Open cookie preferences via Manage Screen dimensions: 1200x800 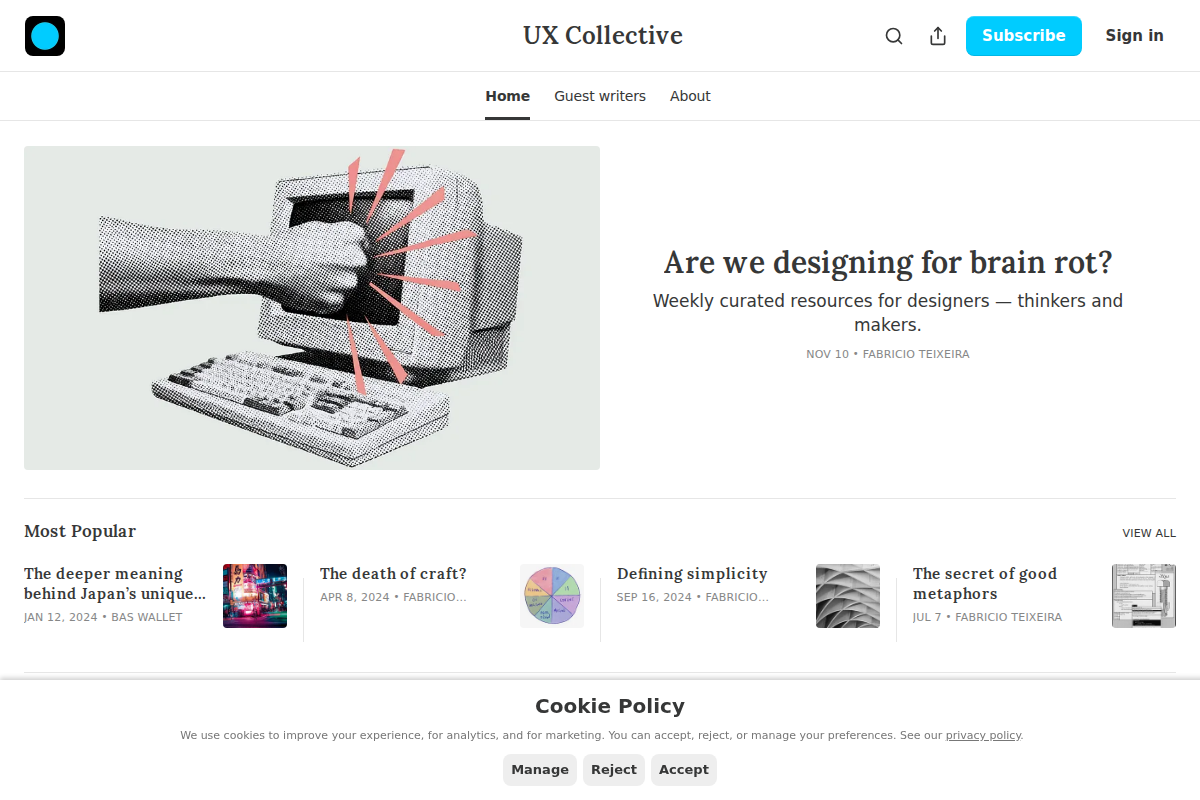pos(539,769)
